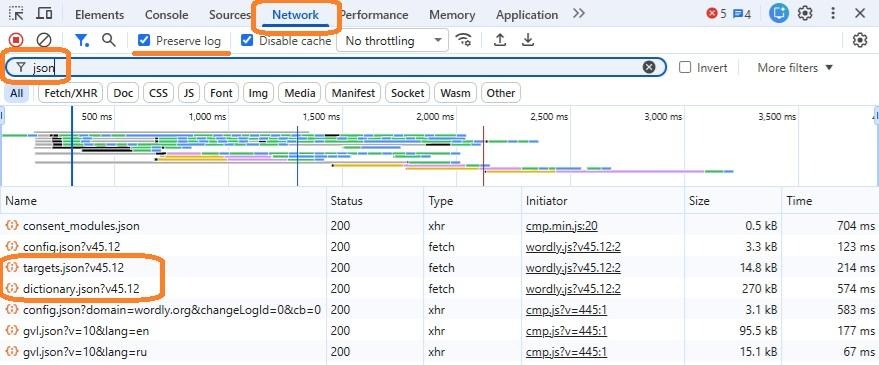Sort requests by Name column
879x365 pixels.
pos(163,201)
